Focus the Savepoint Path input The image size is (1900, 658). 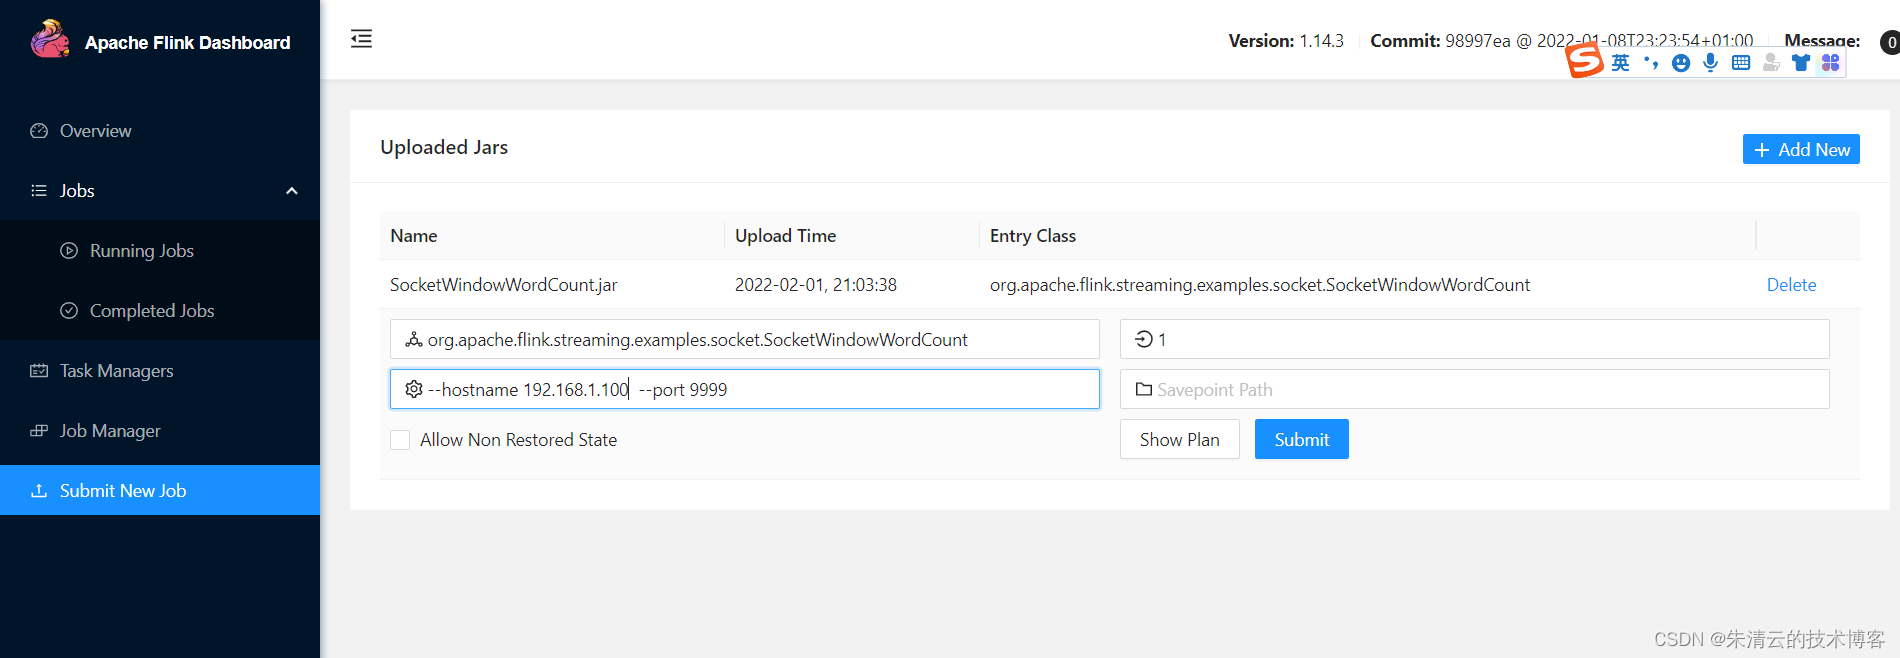coord(1475,389)
